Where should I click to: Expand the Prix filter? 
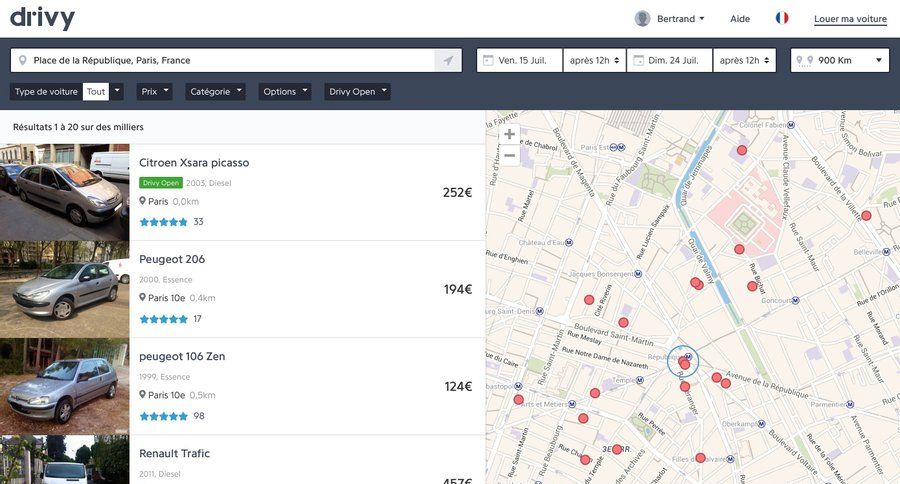(154, 91)
